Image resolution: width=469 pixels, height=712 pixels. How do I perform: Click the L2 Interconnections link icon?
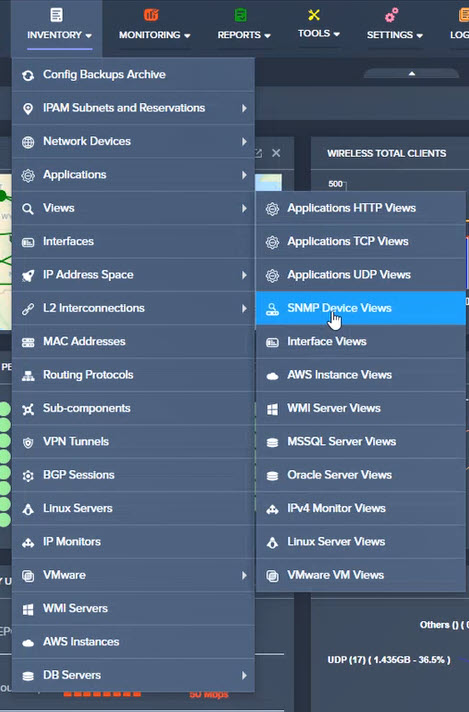pyautogui.click(x=28, y=309)
